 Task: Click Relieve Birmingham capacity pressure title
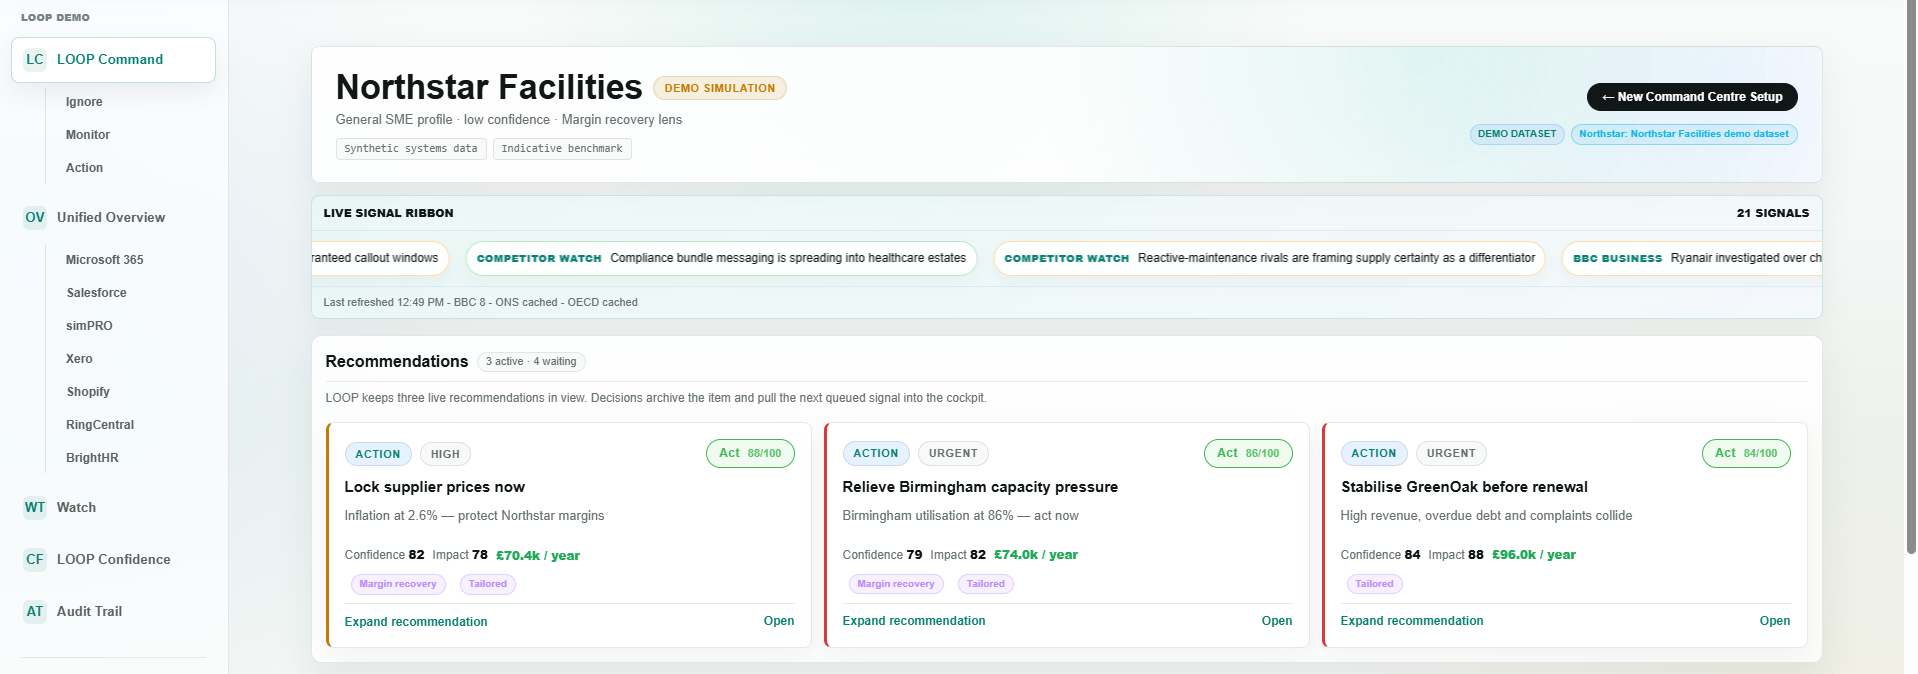point(980,487)
